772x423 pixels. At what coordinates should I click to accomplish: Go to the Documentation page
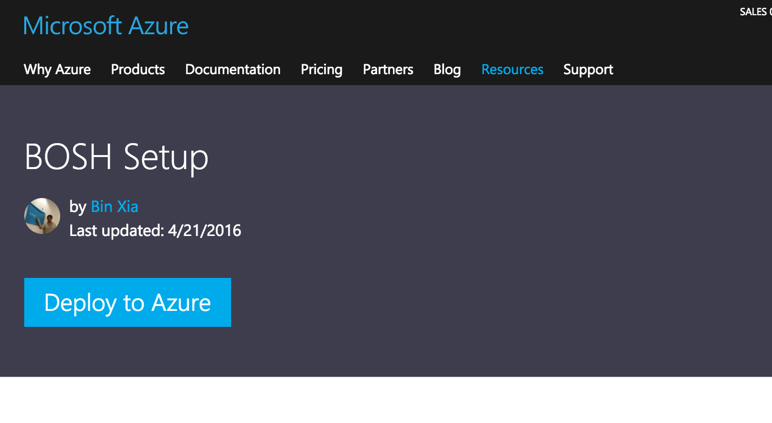[x=233, y=69]
